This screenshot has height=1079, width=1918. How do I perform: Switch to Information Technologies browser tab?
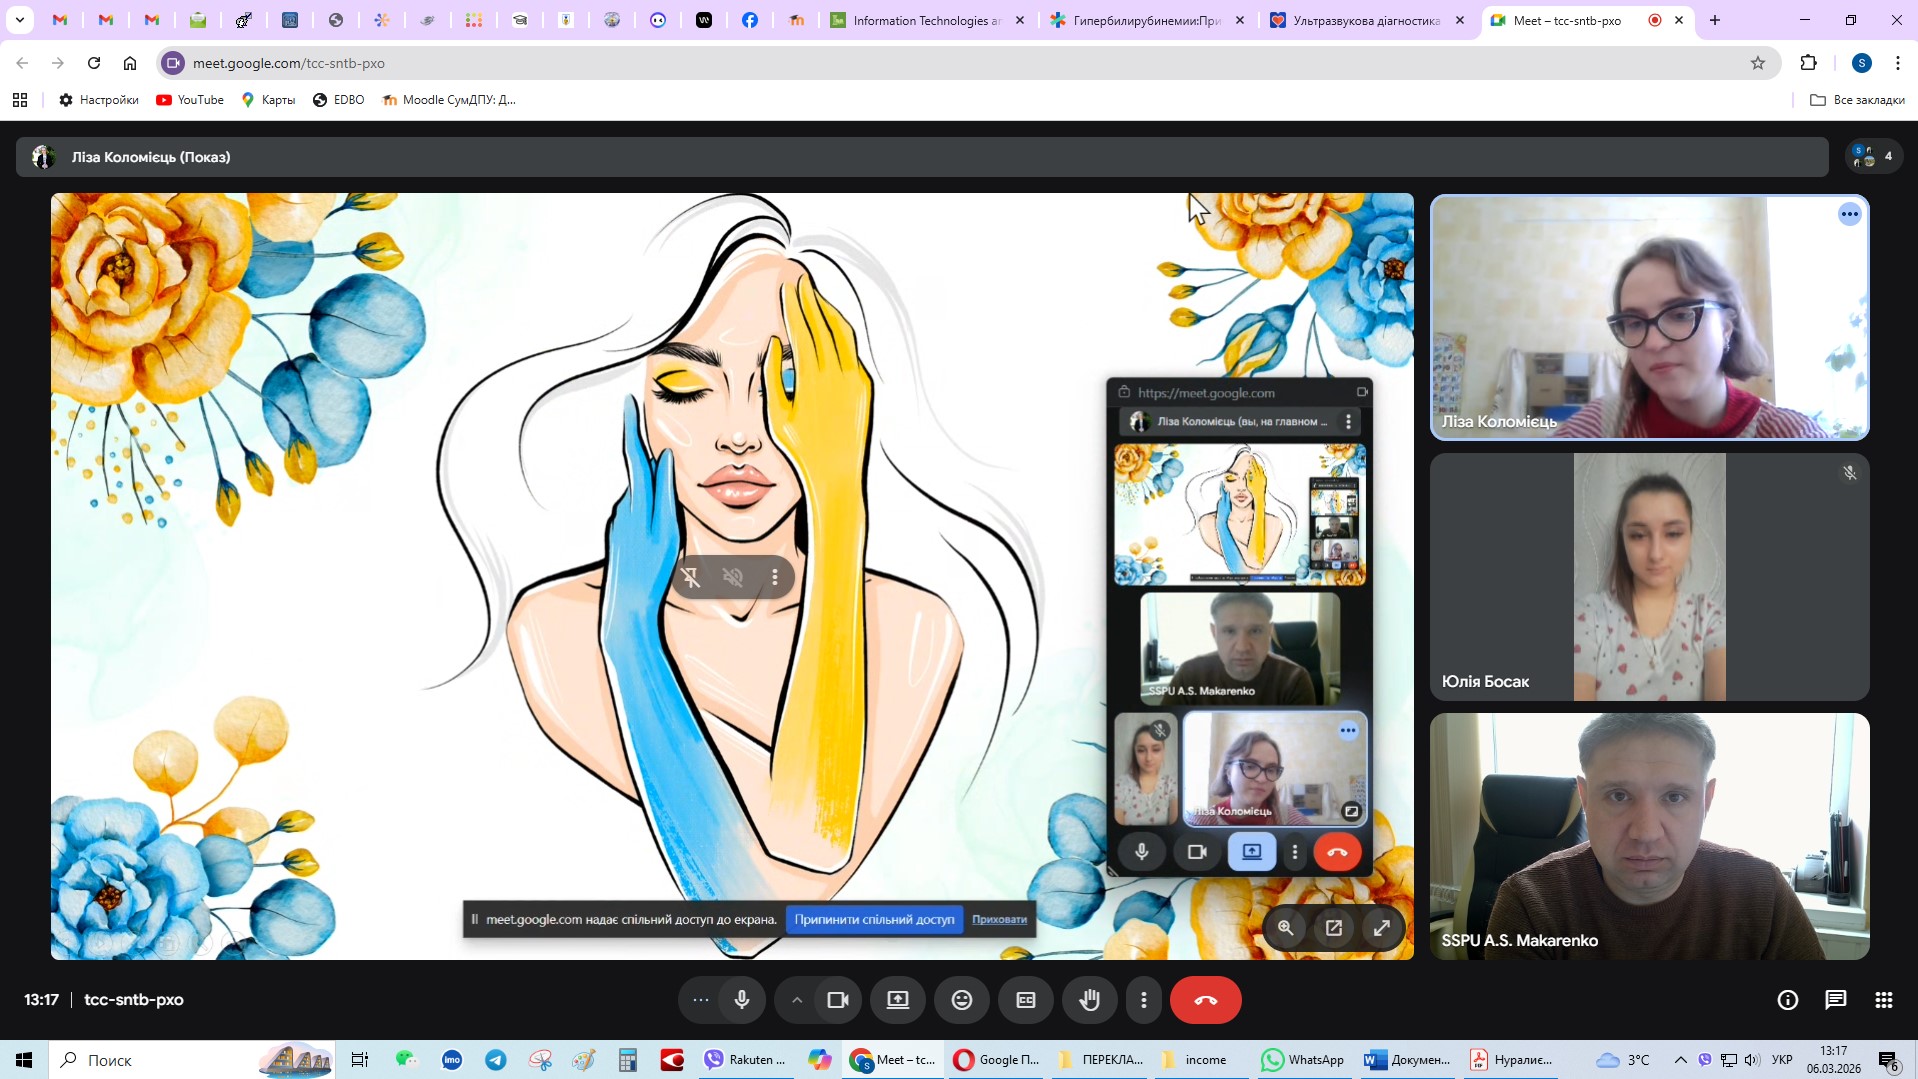coord(925,20)
